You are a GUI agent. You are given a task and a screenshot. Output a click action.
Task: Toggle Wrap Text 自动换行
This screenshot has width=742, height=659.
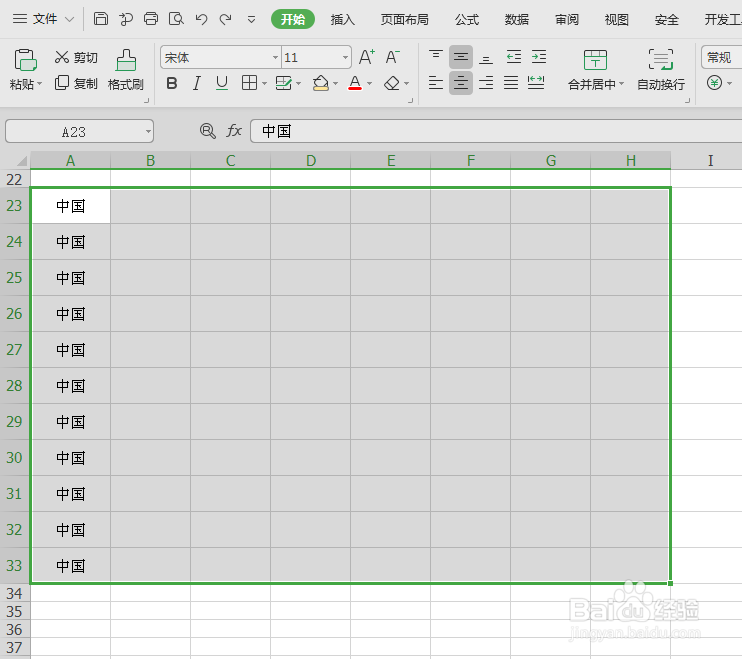tap(661, 70)
